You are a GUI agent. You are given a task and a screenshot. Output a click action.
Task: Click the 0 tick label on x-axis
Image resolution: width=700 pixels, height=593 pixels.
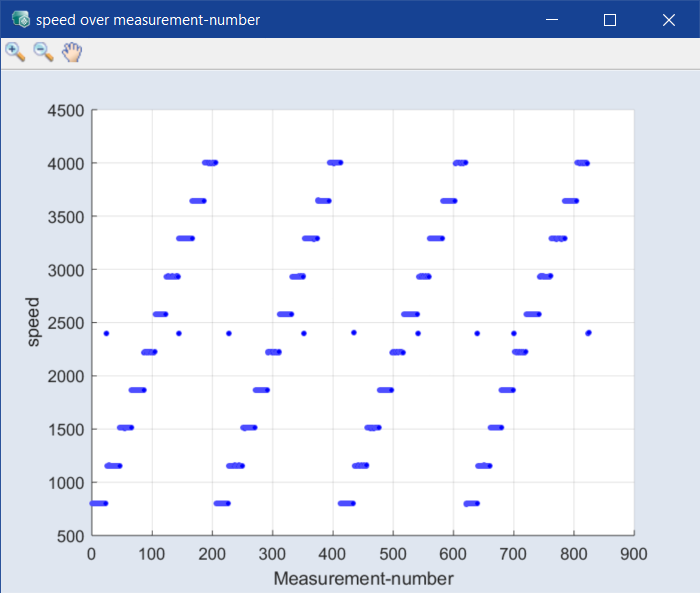click(x=91, y=554)
